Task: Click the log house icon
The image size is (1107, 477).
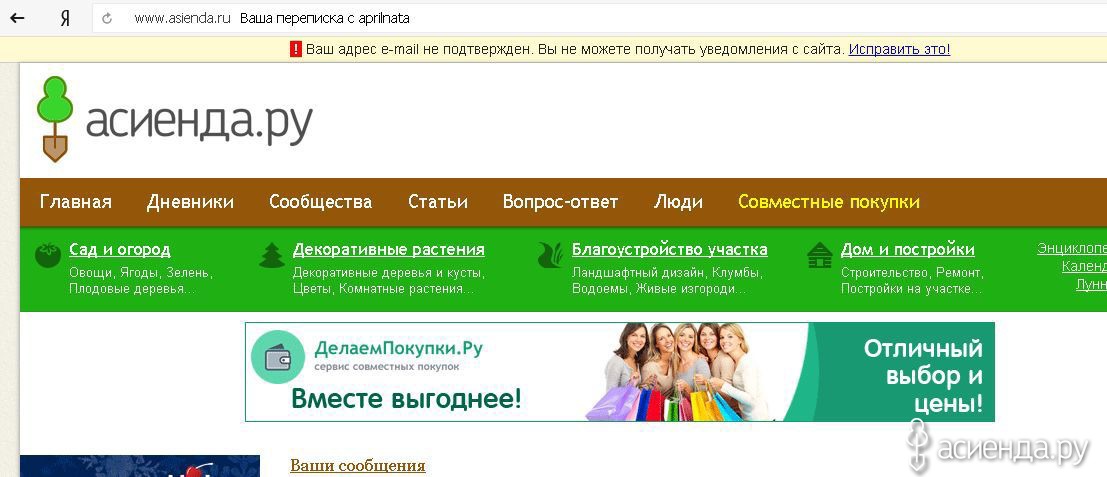Action: (820, 255)
